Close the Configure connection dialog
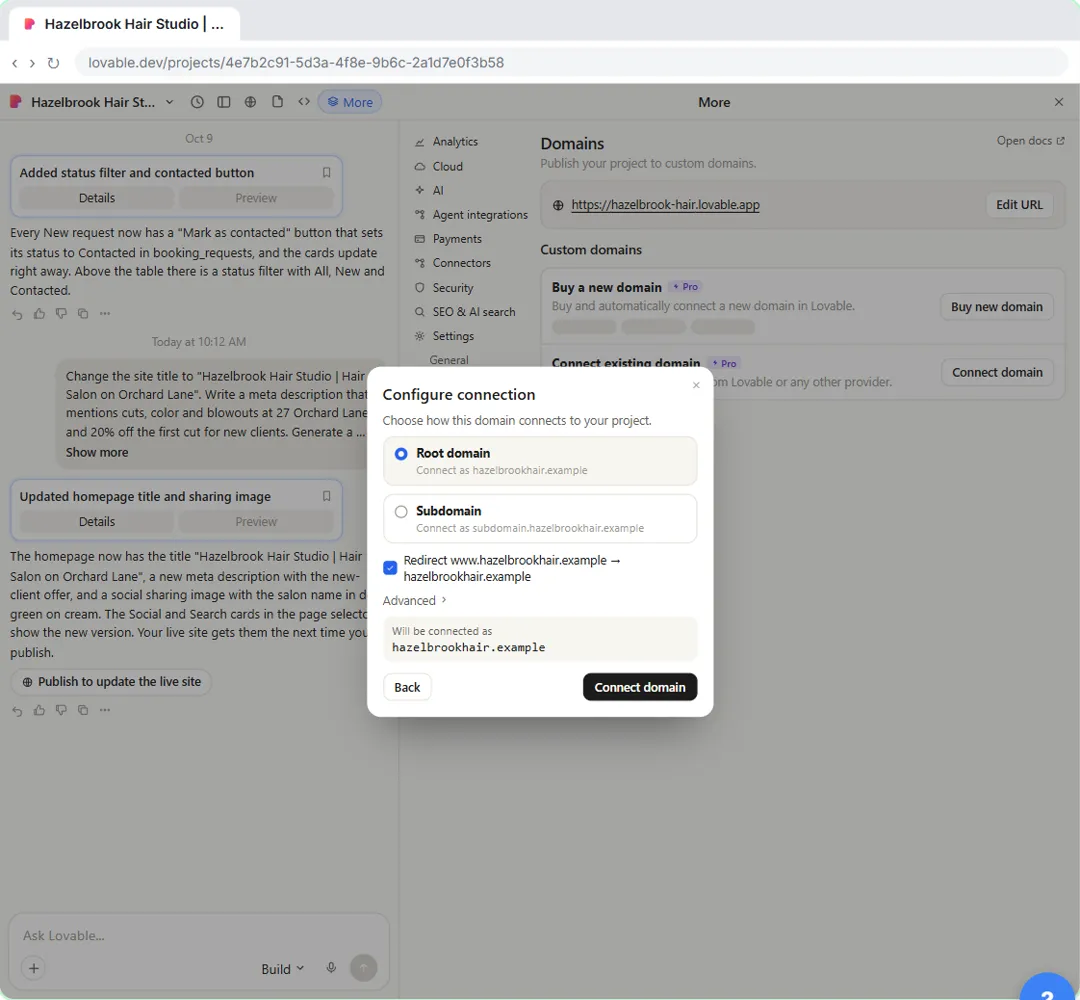1080x1000 pixels. point(696,385)
